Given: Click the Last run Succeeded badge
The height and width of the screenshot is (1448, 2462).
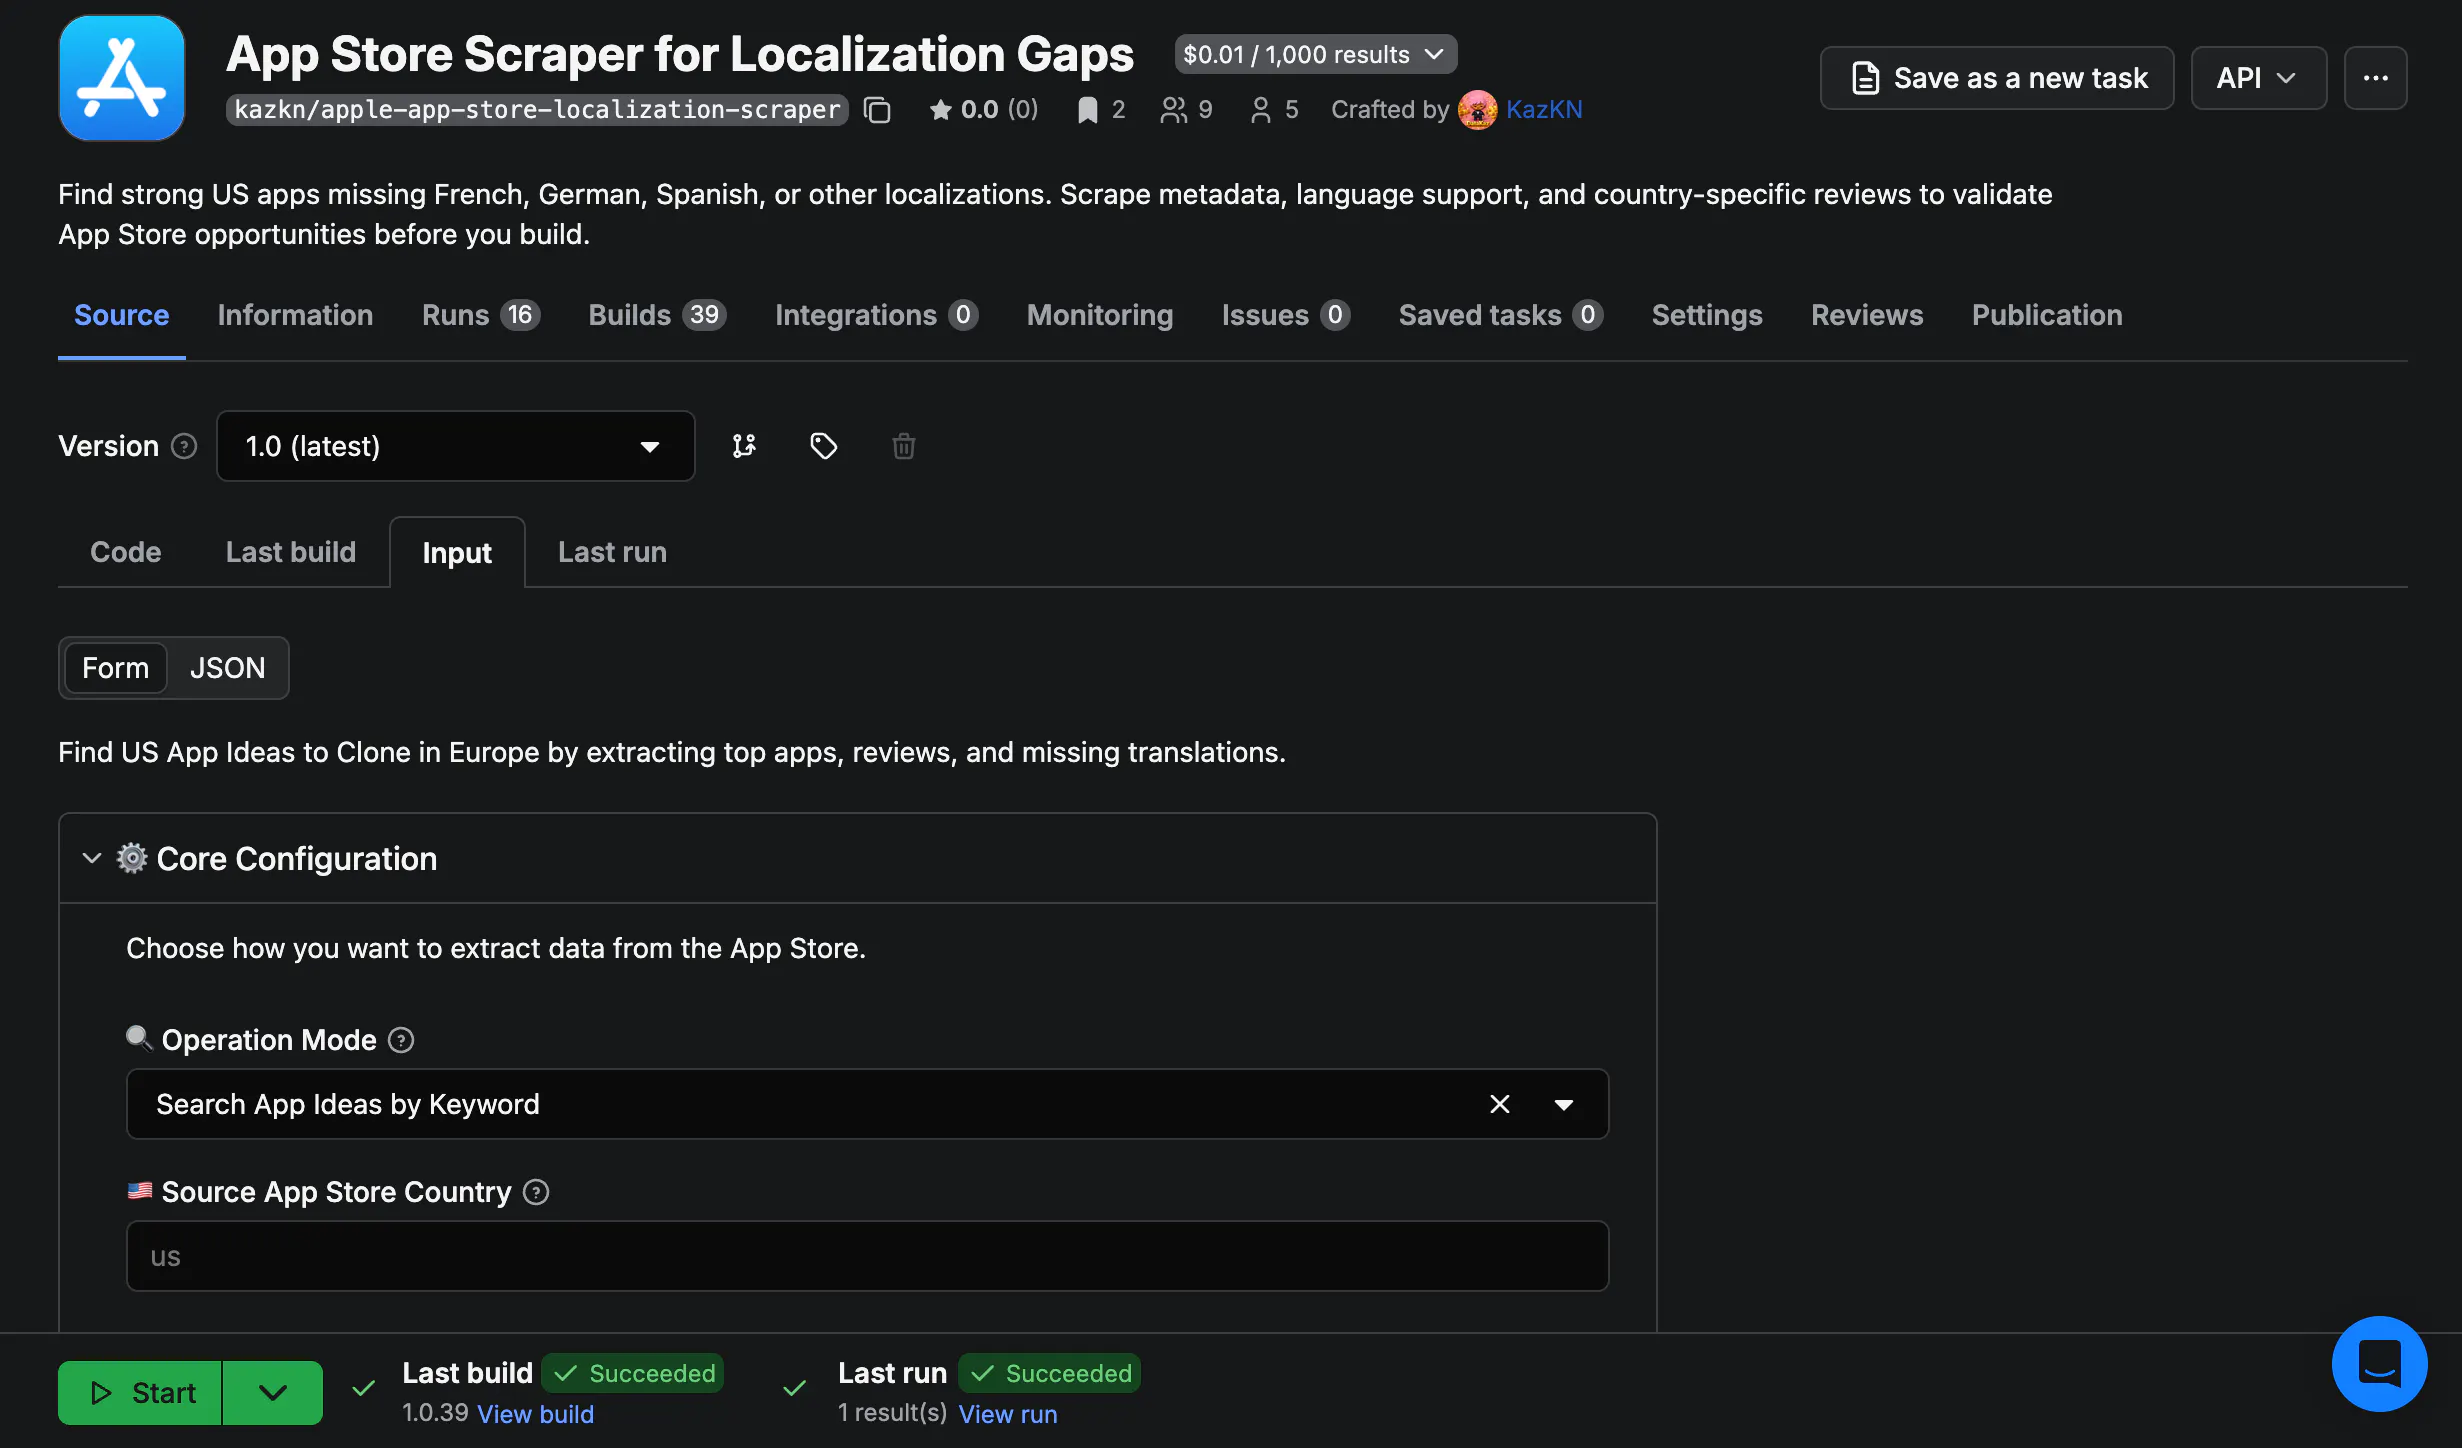Looking at the screenshot, I should 1049,1373.
